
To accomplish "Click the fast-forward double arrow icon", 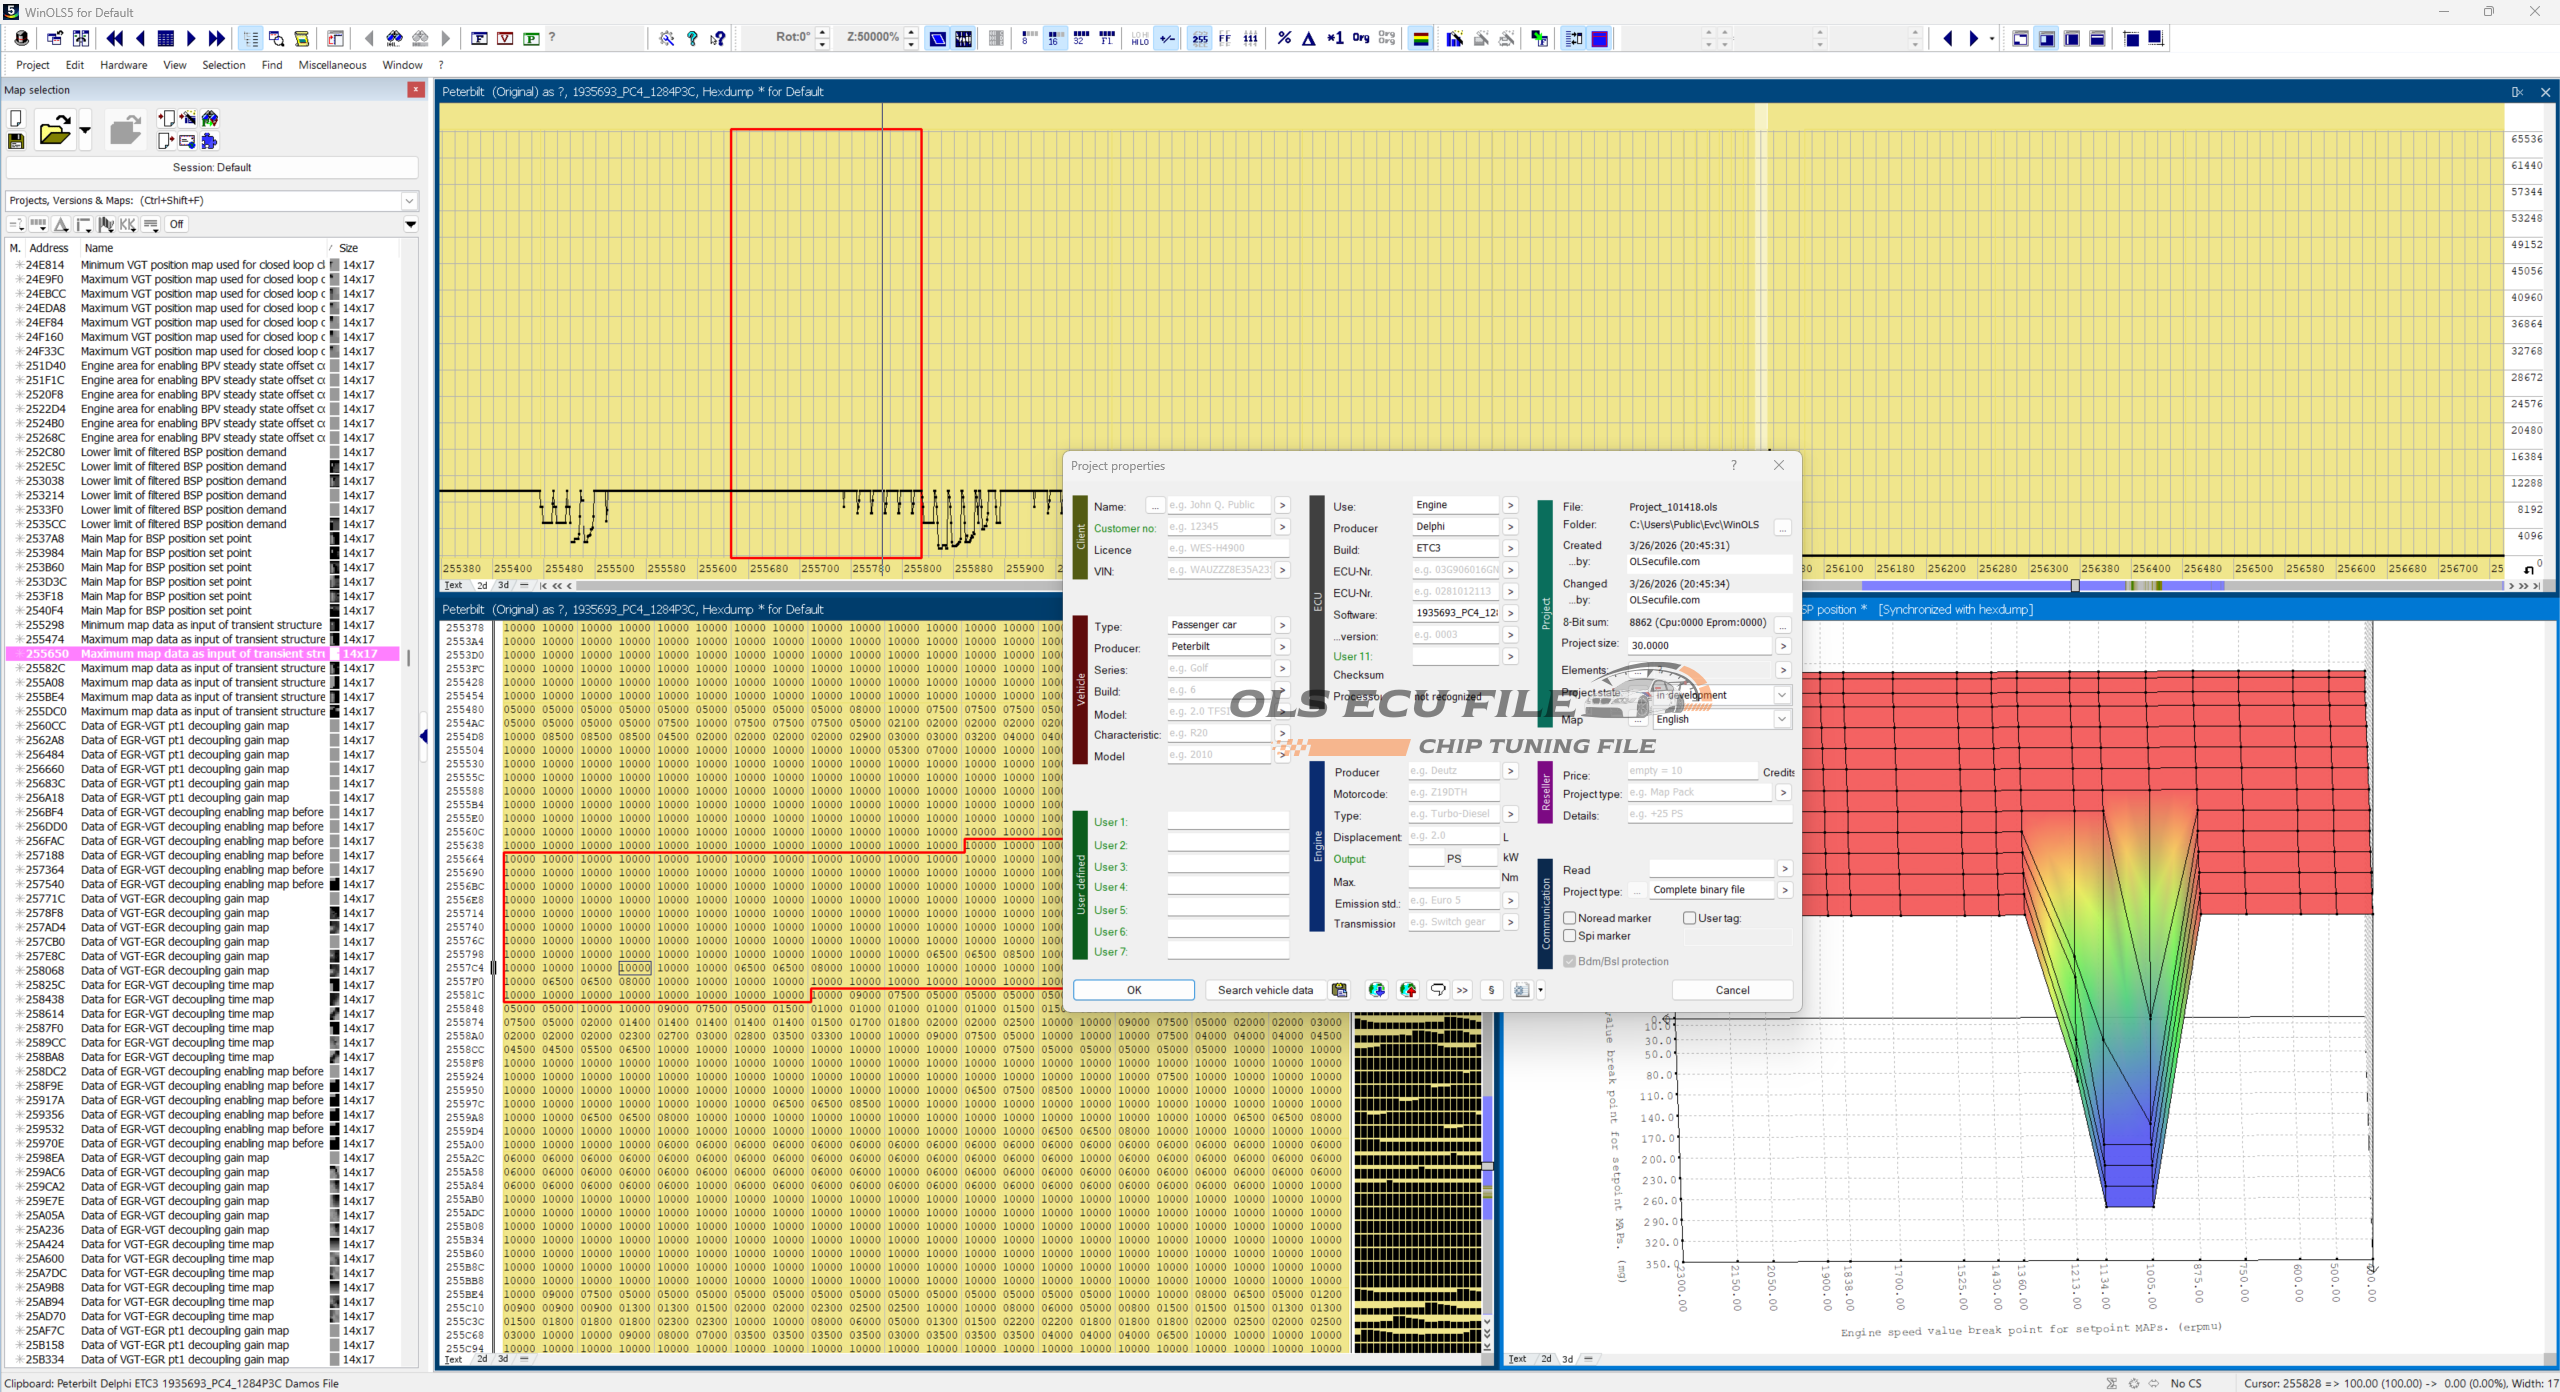I will click(217, 38).
